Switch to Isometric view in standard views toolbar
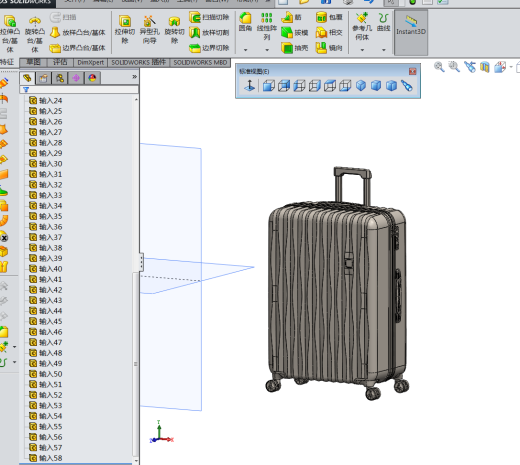Screen dimensions: 520x465 pyautogui.click(x=361, y=86)
